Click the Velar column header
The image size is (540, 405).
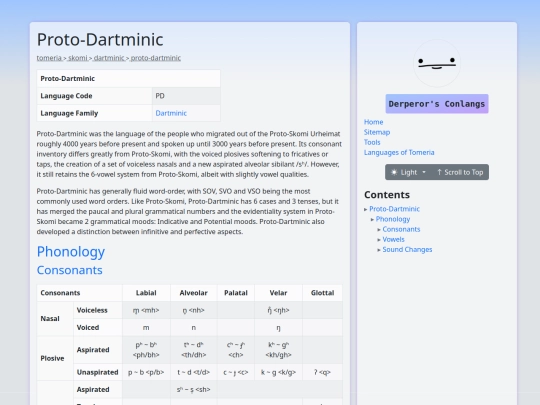tap(278, 293)
